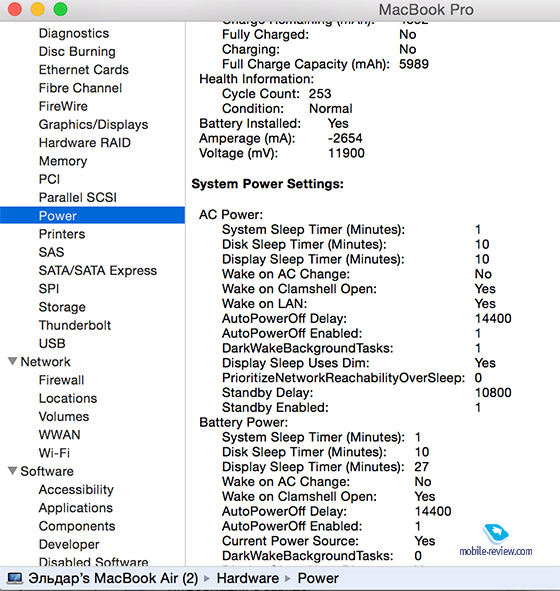Select Thunderbolt entry
The width and height of the screenshot is (560, 591).
pos(75,325)
